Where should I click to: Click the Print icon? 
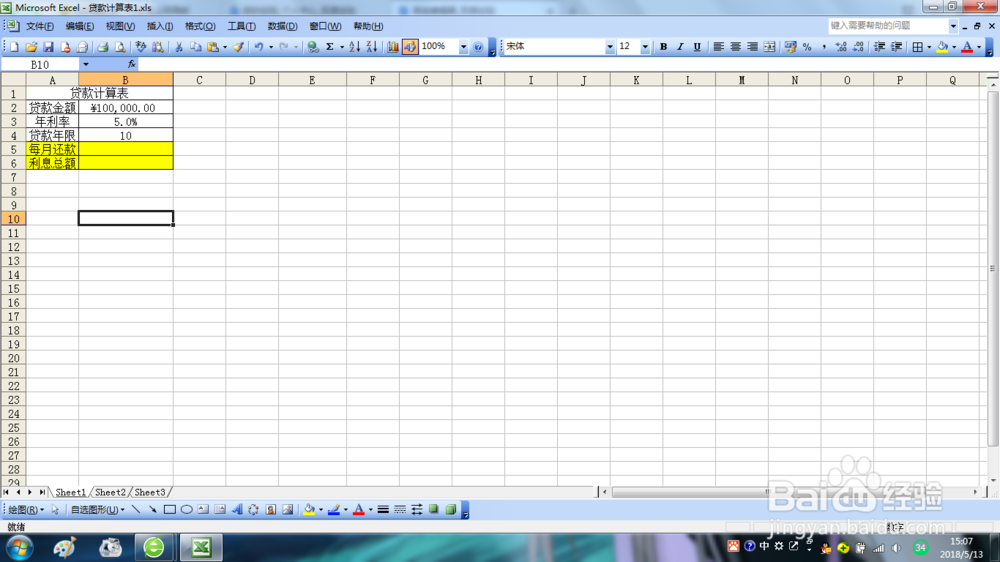[102, 47]
